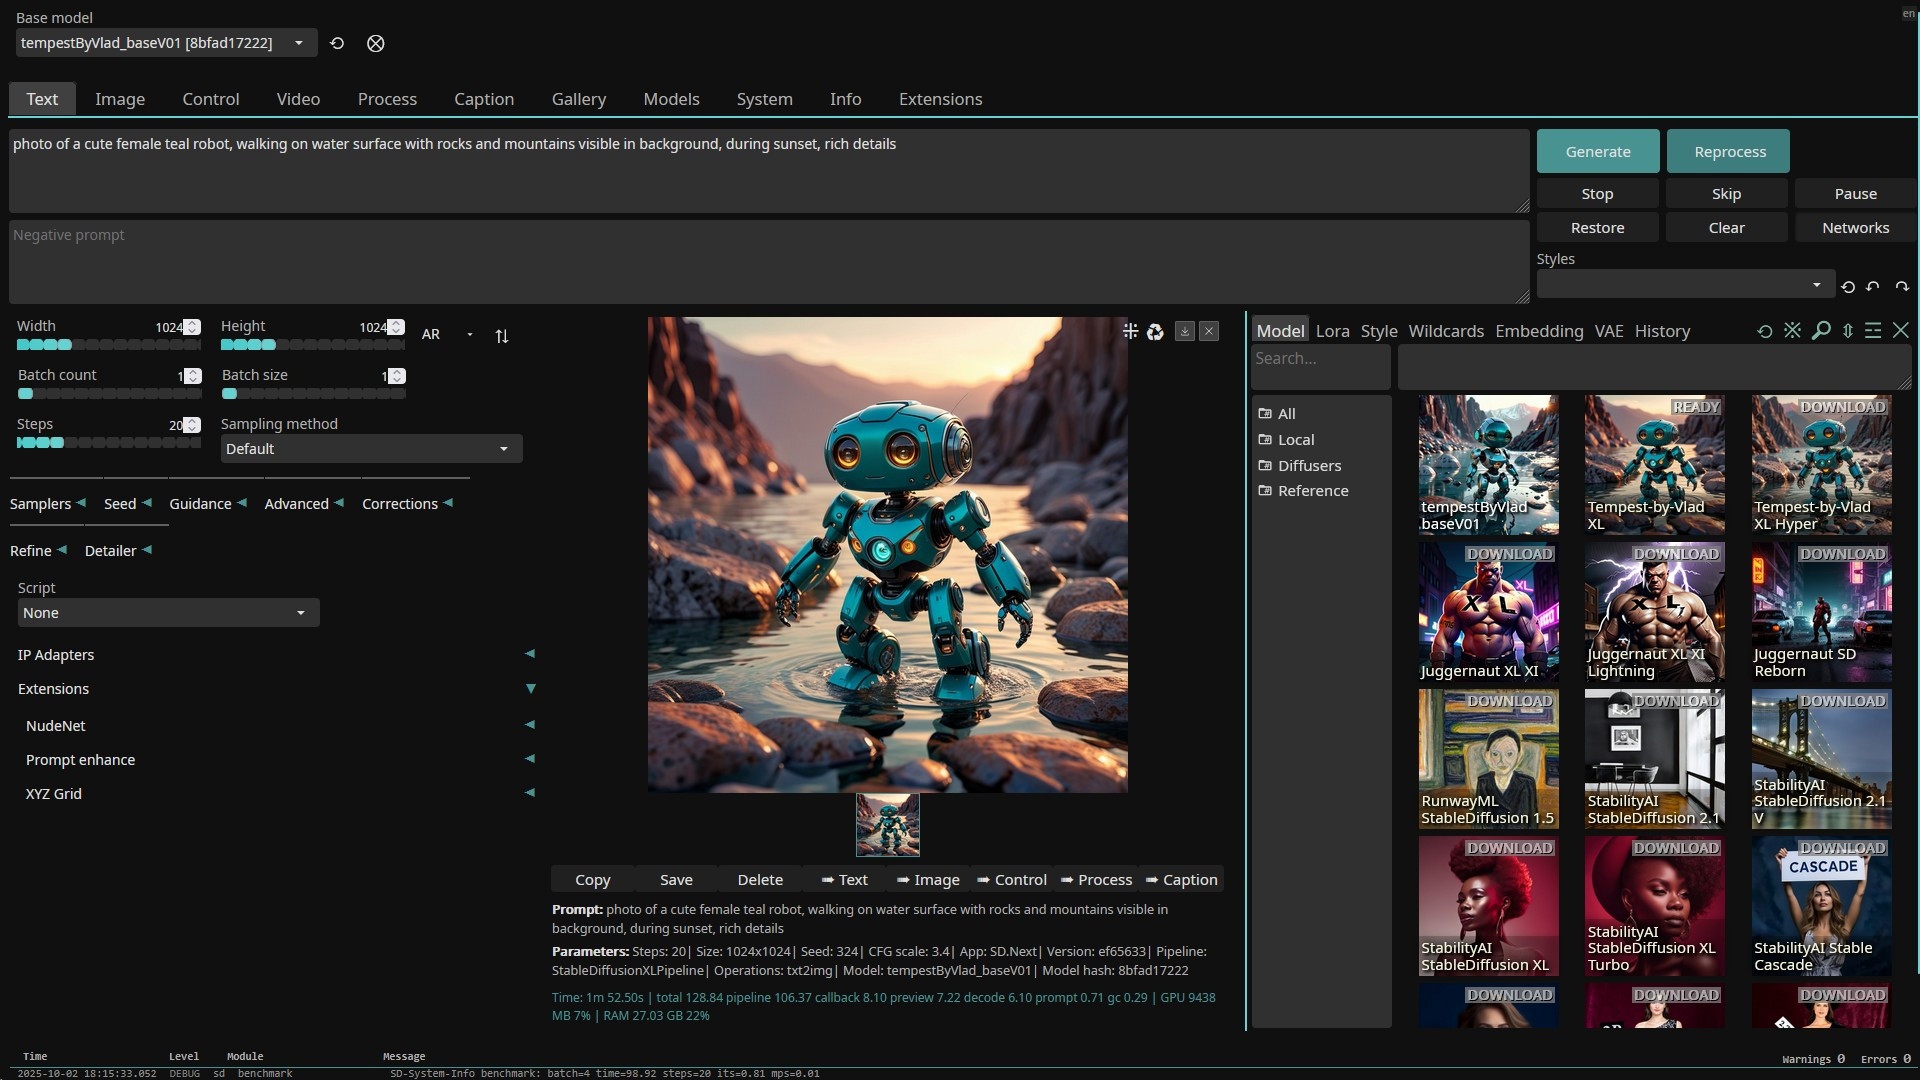Image resolution: width=1920 pixels, height=1080 pixels.
Task: Open the Script dropdown
Action: (x=168, y=613)
